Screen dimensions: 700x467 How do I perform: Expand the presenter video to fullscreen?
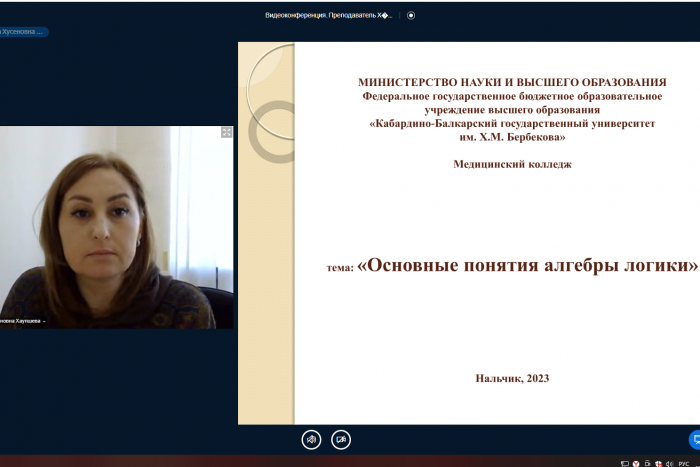227,132
